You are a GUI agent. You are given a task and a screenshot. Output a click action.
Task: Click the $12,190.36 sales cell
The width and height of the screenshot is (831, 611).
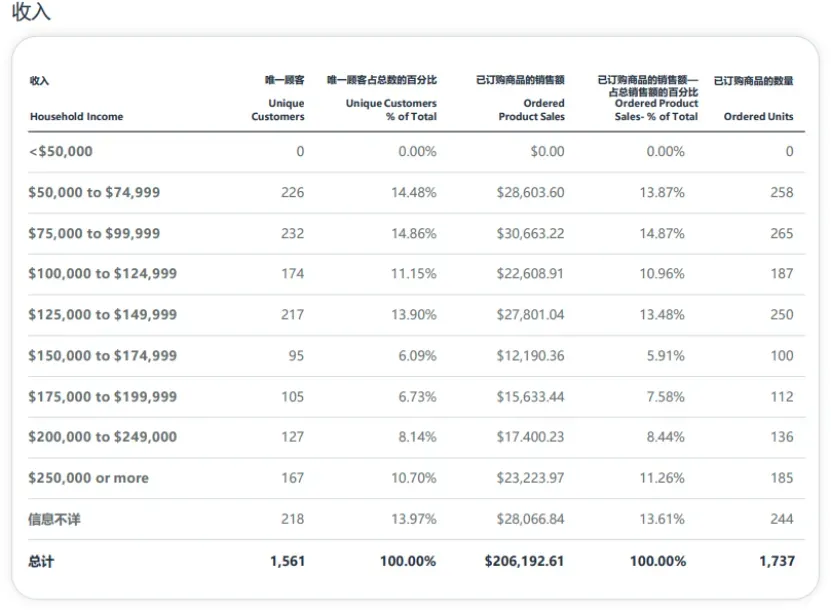tap(531, 356)
